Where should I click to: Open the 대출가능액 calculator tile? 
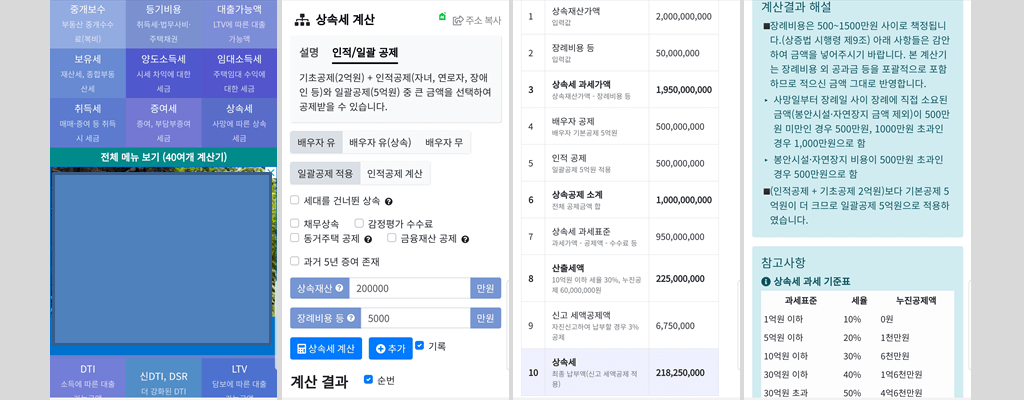239,24
